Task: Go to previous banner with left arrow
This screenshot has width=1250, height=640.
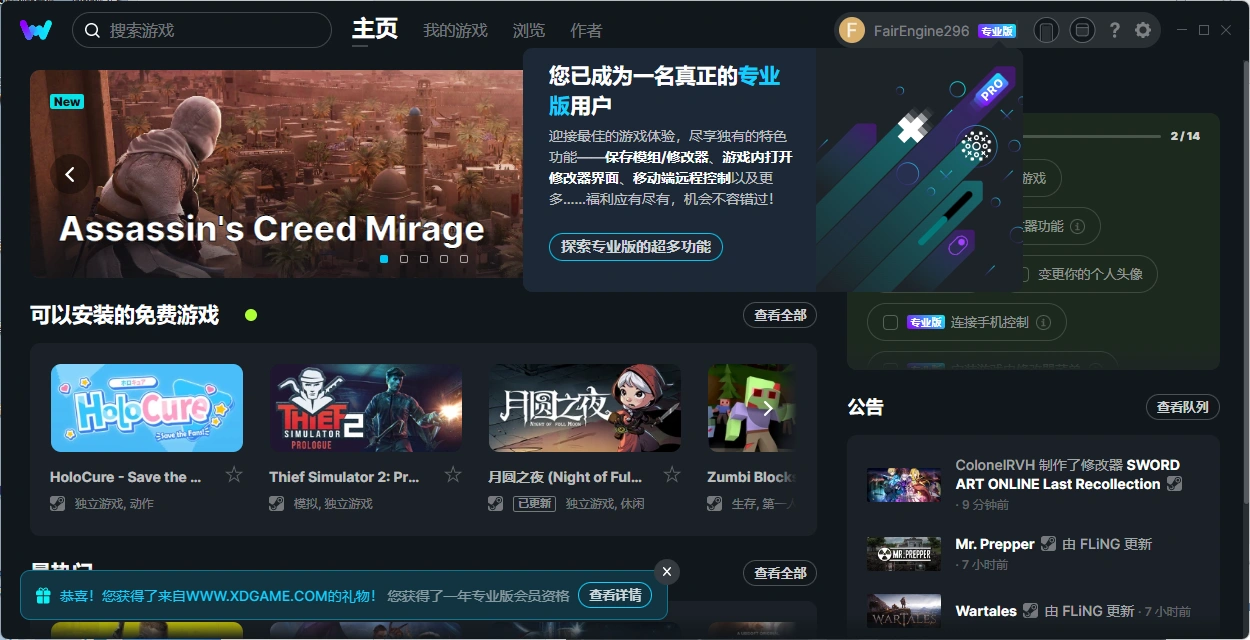Action: click(70, 175)
